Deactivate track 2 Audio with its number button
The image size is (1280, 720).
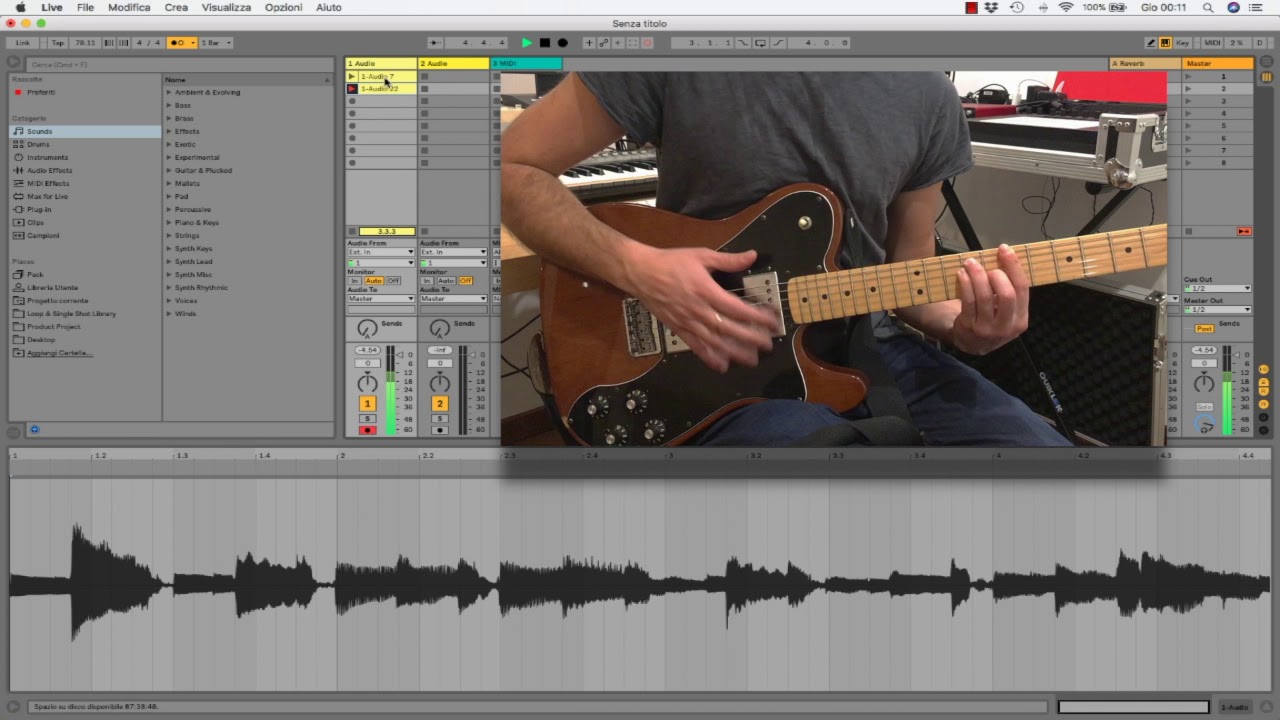click(x=440, y=403)
